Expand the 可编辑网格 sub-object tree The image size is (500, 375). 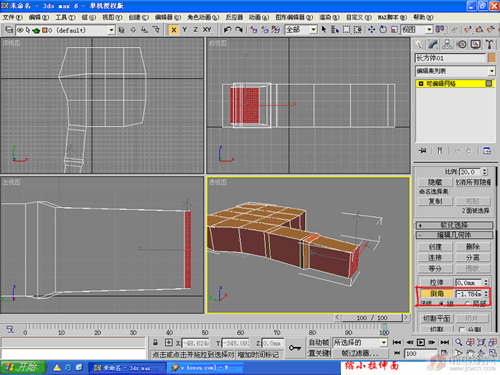(x=421, y=84)
